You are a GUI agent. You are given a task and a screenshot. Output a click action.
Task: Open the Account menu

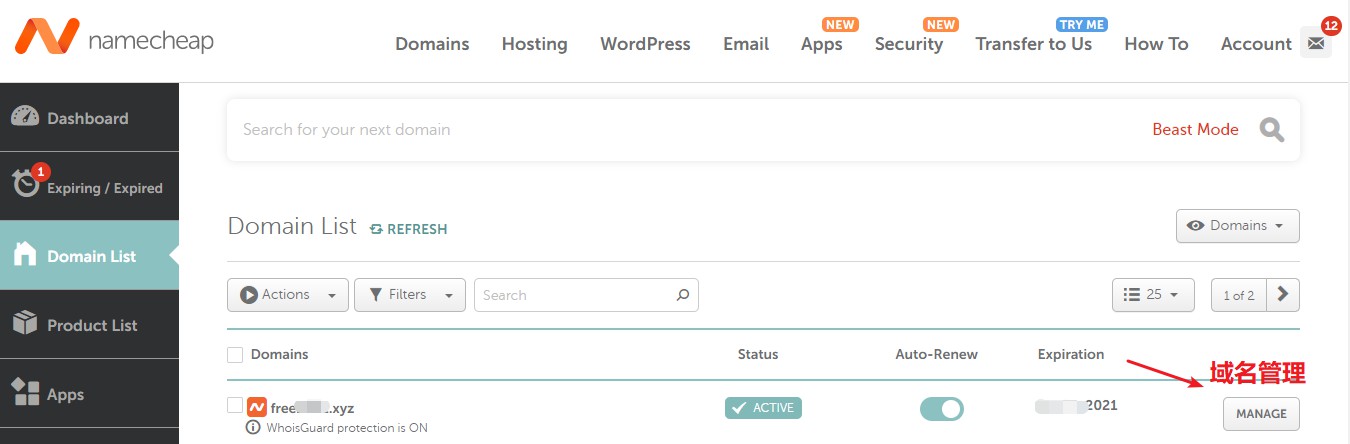(1256, 44)
